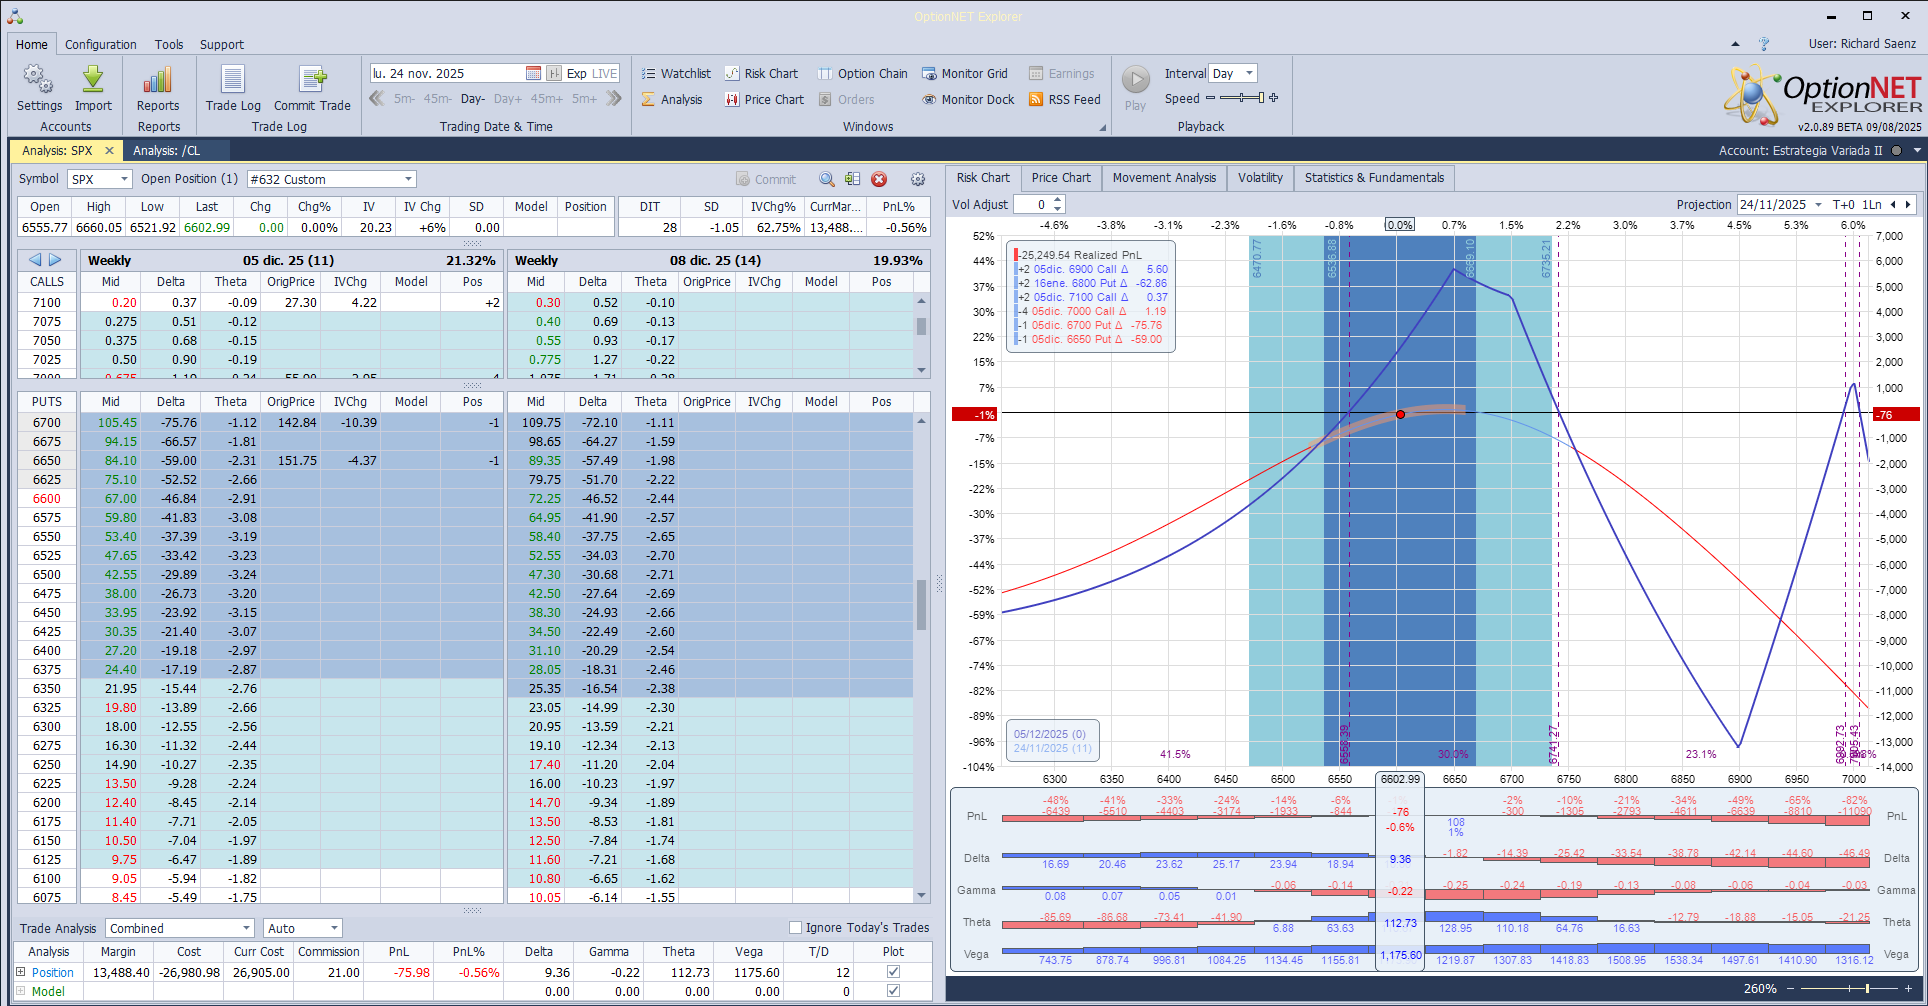Toggle the Position row Plot checkbox
Viewport: 1928px width, 1006px height.
click(x=893, y=972)
